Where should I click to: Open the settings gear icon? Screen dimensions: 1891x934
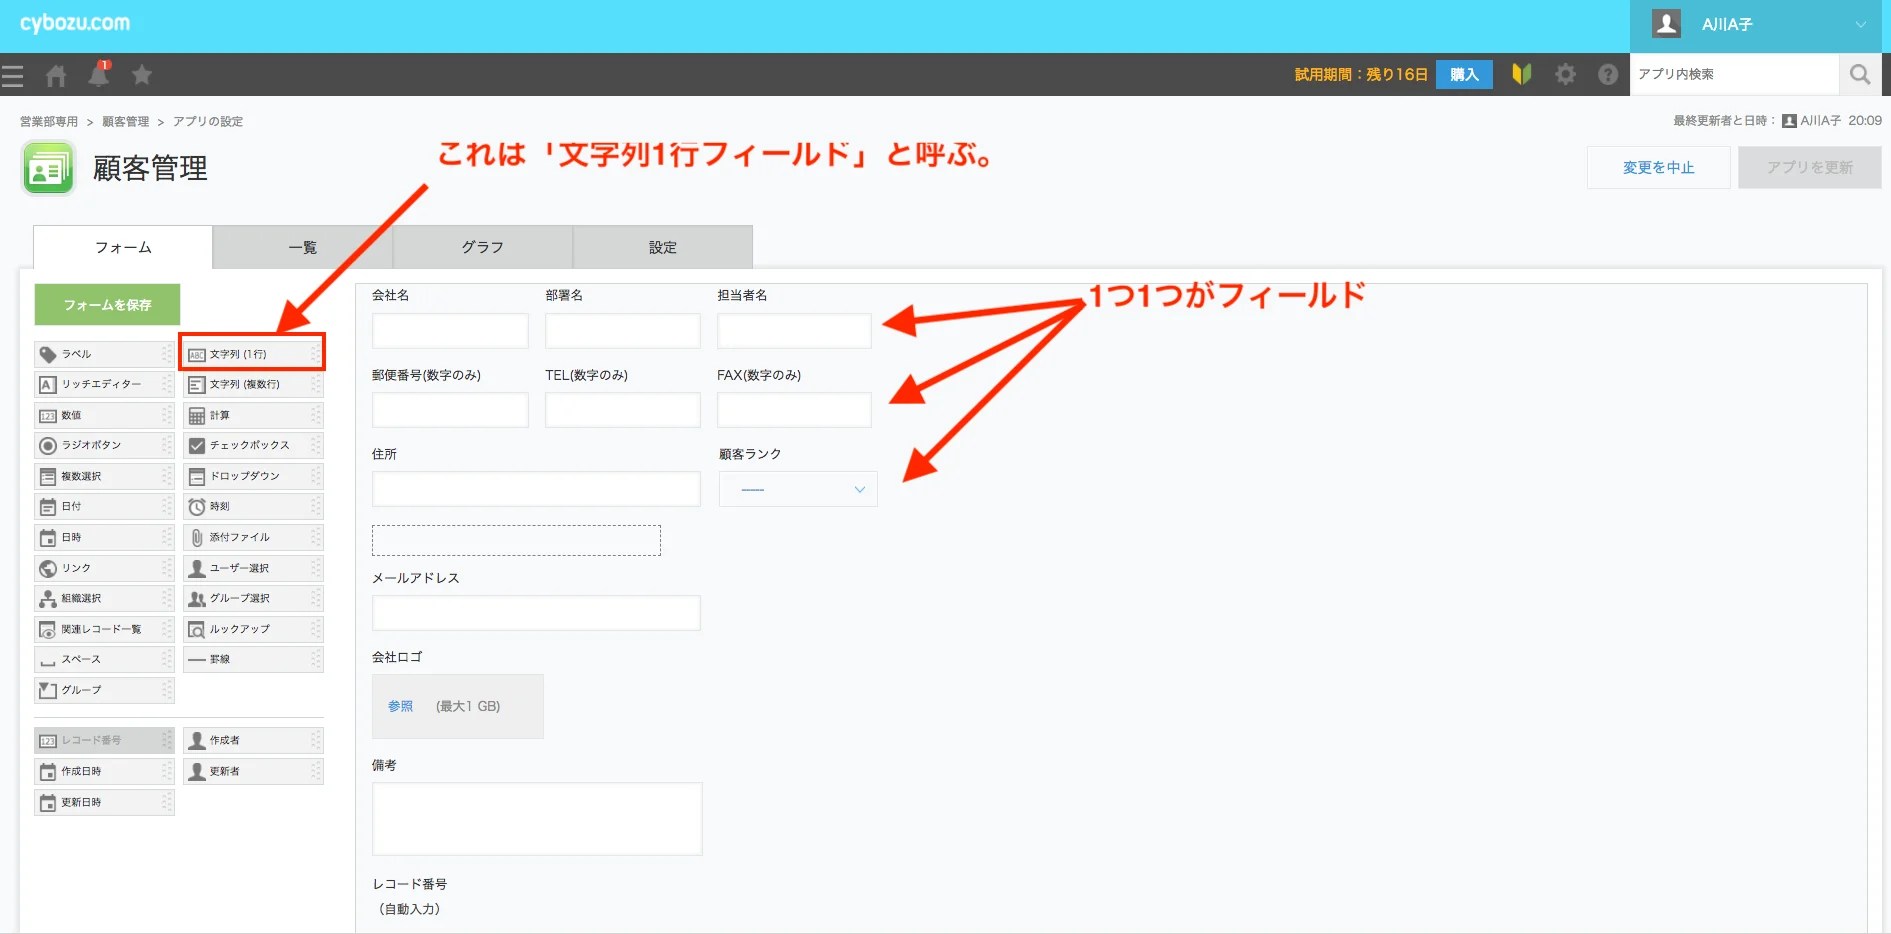[x=1565, y=75]
